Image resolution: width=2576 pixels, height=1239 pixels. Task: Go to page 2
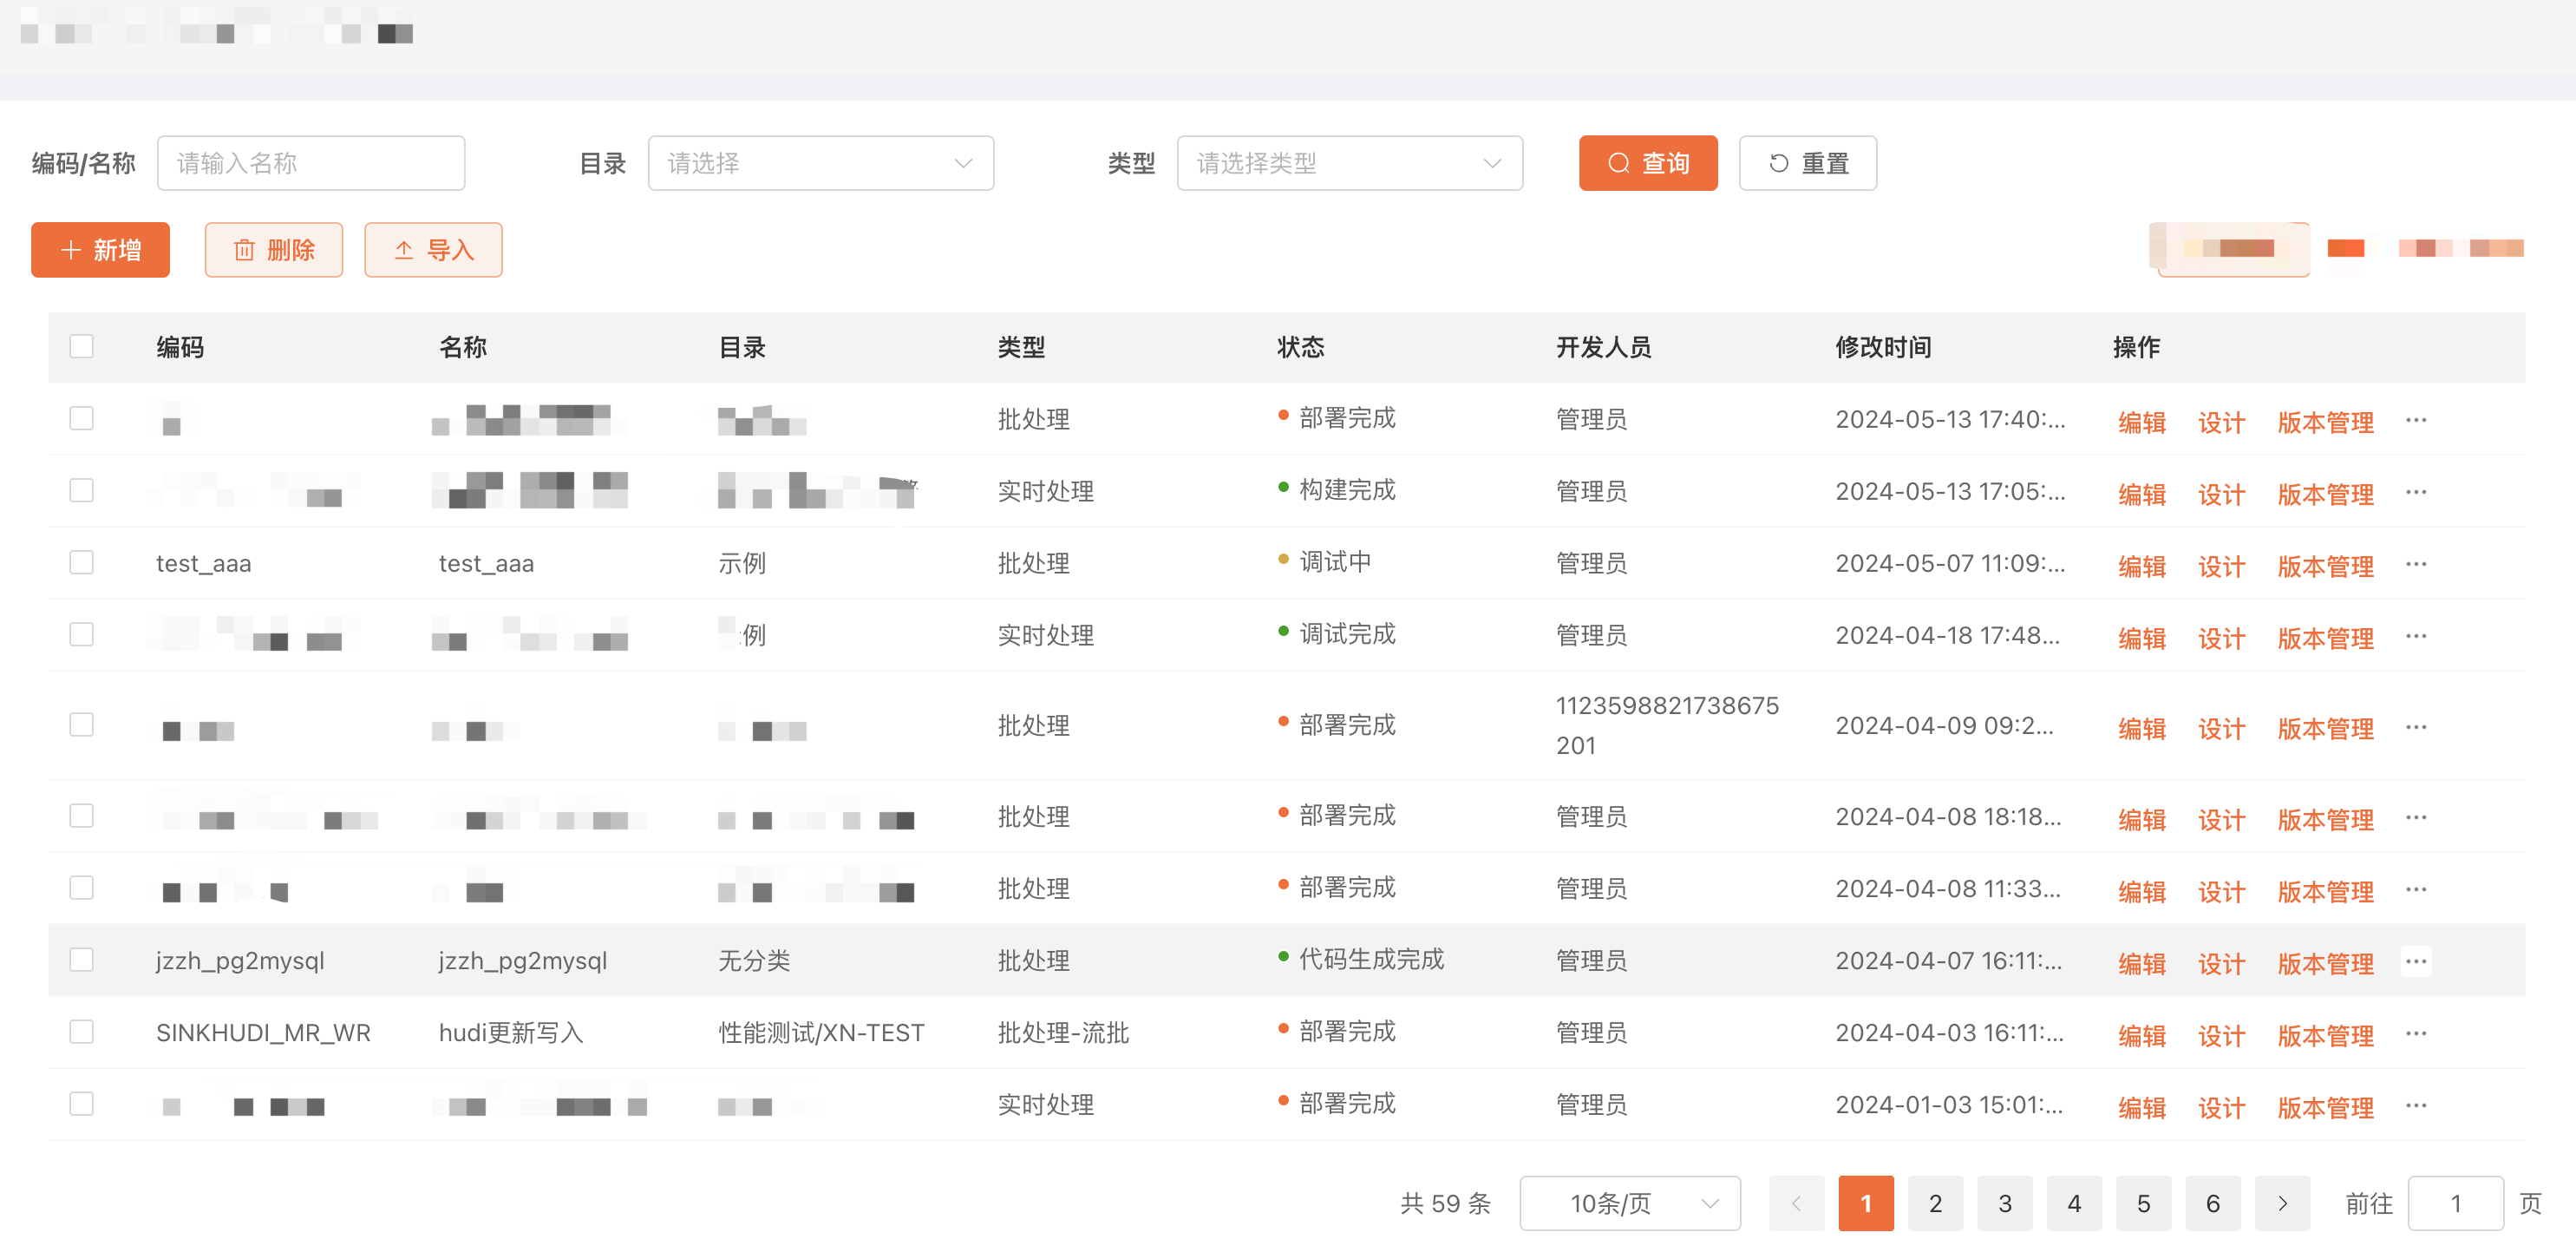[x=1935, y=1203]
